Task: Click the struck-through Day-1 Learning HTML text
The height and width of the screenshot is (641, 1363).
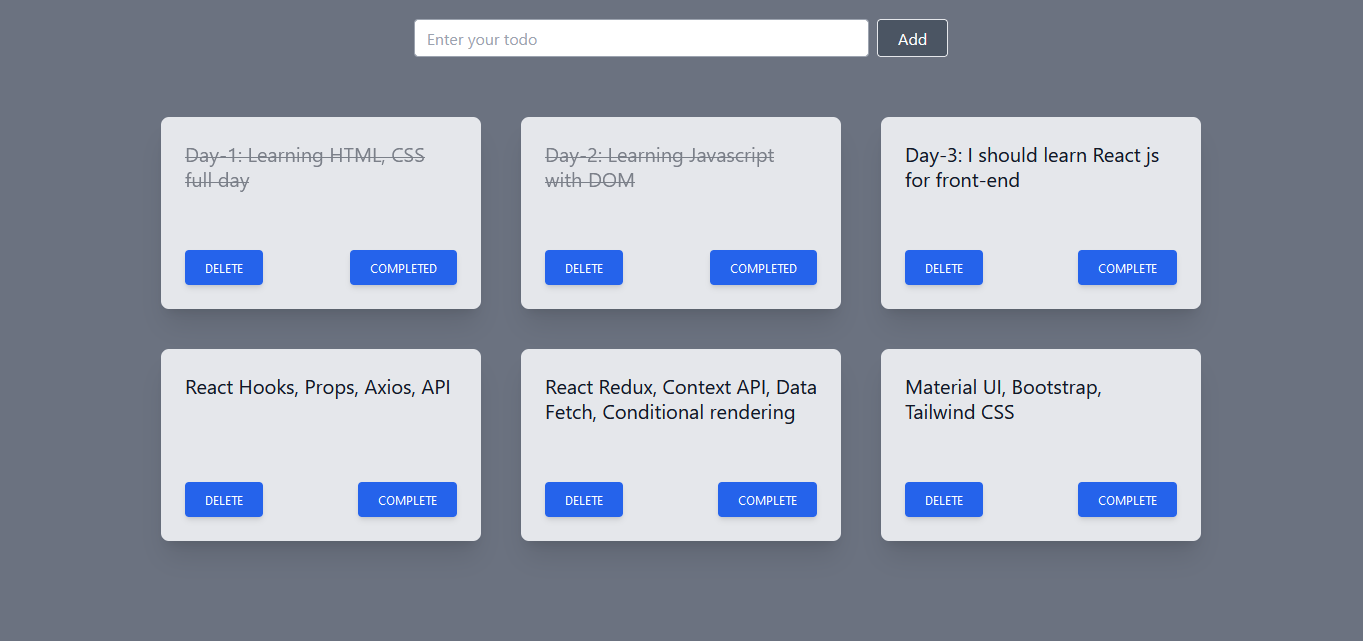Action: pos(304,168)
